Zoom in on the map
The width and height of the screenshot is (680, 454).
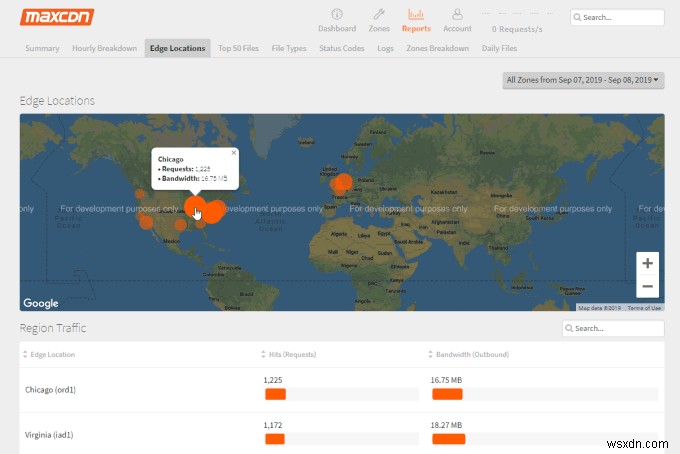[647, 263]
